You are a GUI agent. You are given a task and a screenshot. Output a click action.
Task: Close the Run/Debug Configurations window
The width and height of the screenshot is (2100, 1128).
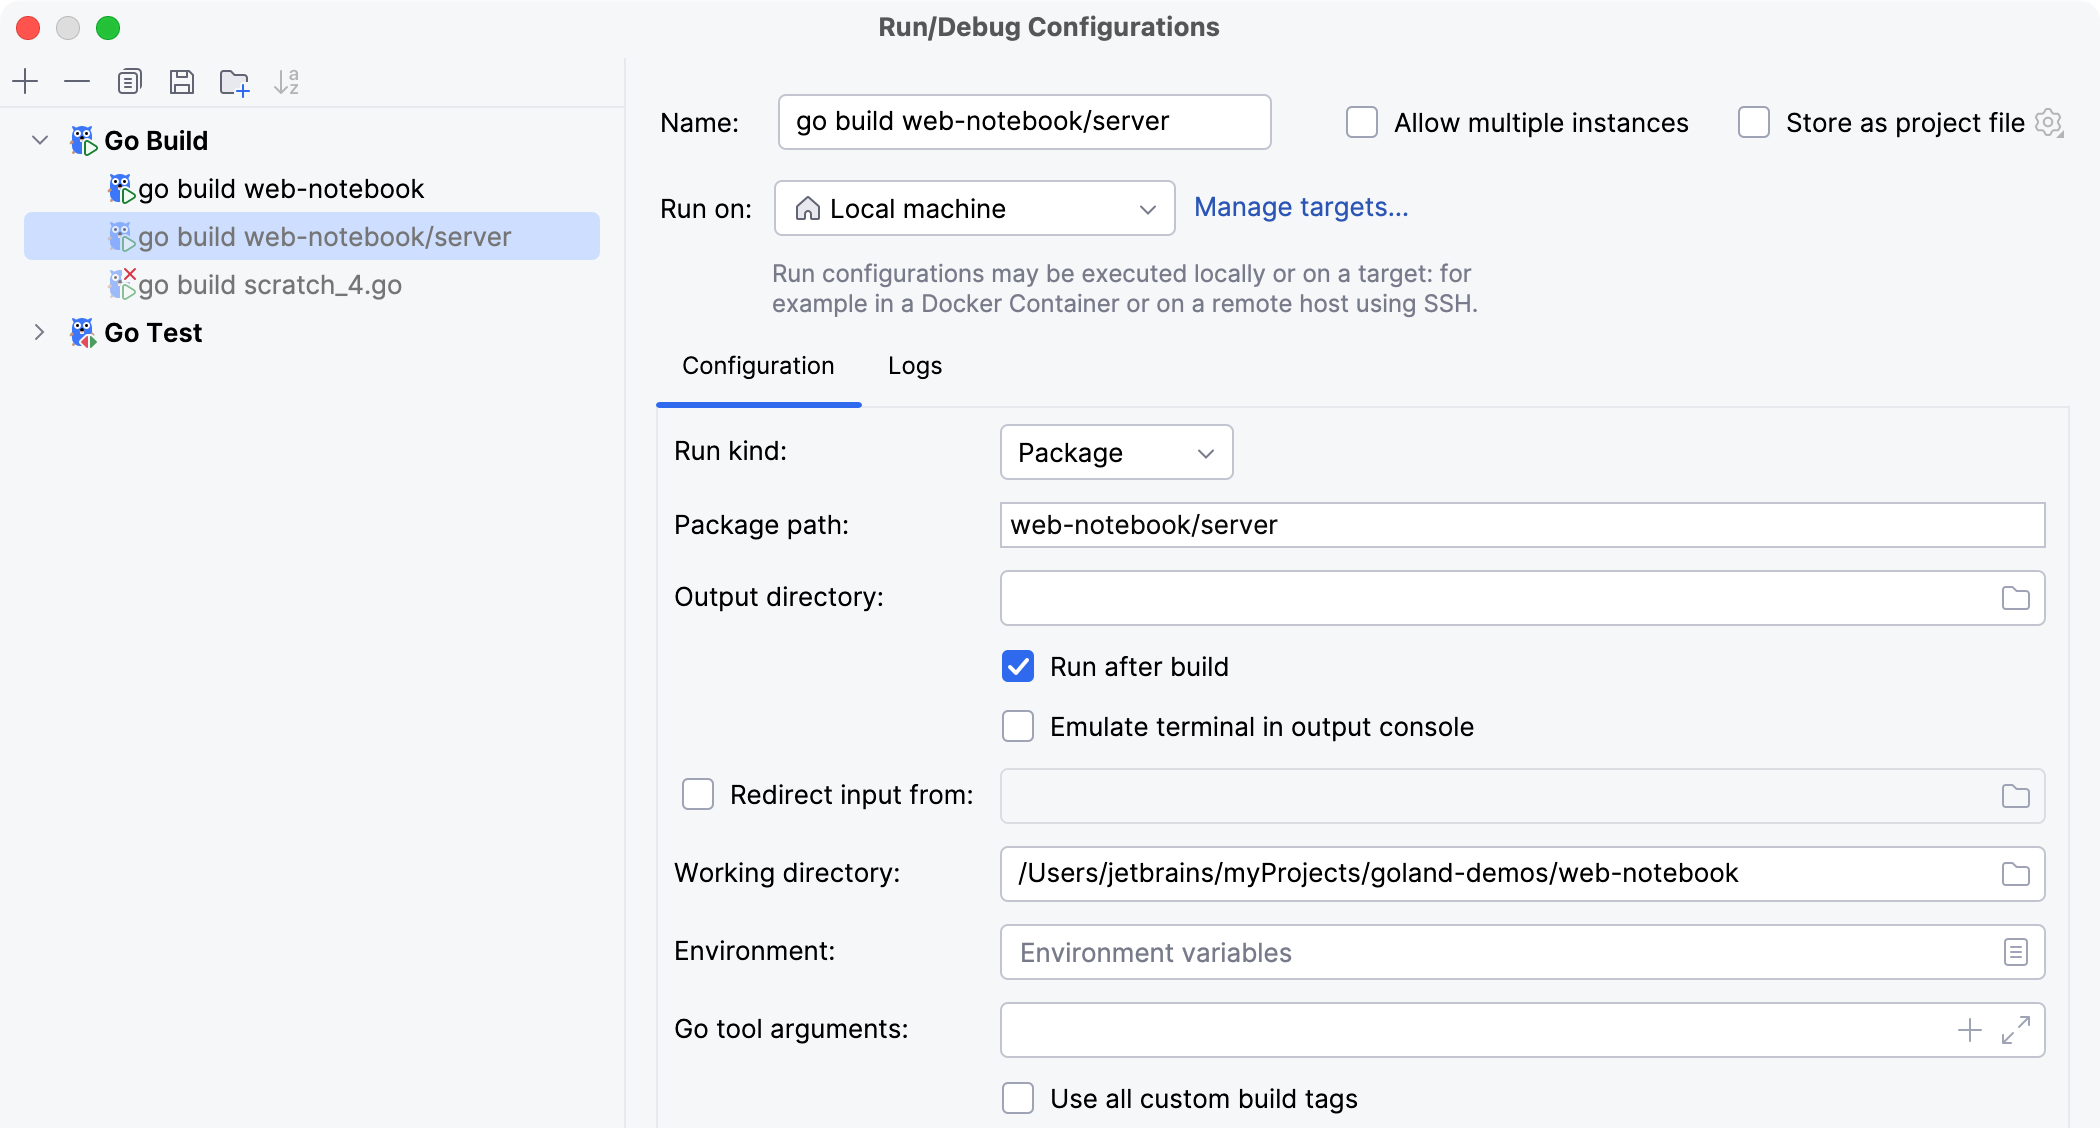tap(28, 28)
